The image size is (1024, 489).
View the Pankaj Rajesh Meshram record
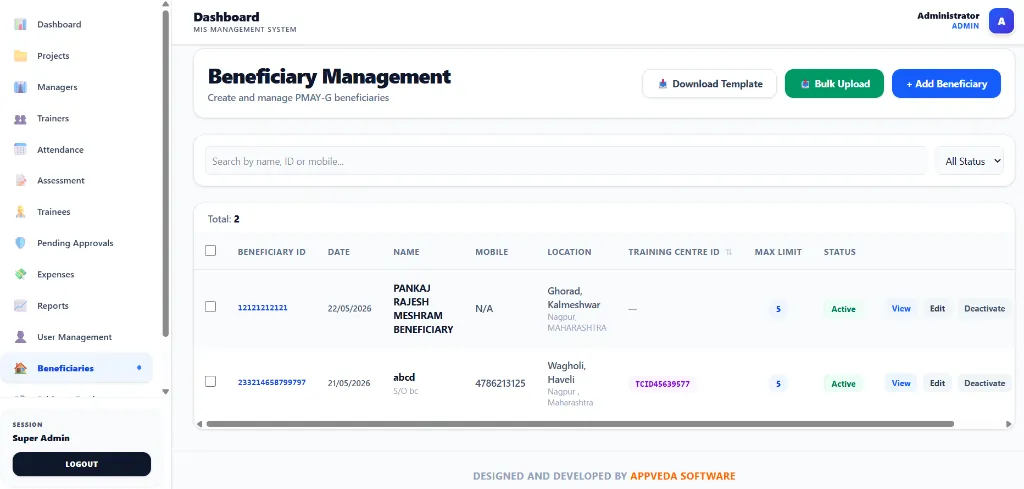click(901, 309)
